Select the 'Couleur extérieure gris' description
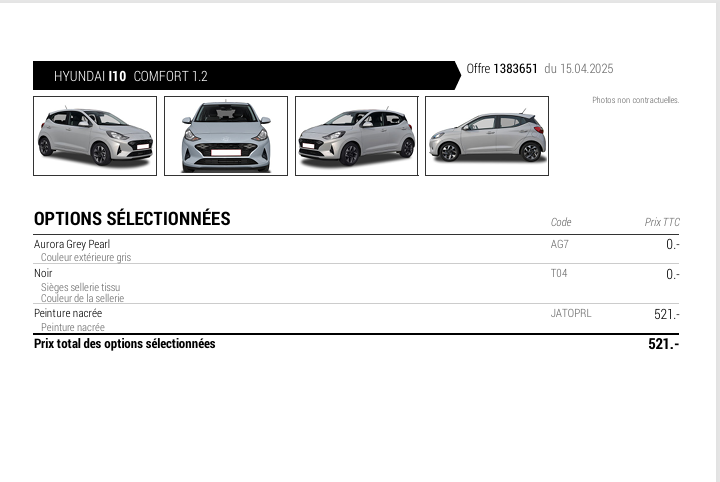720x482 pixels. (86, 257)
